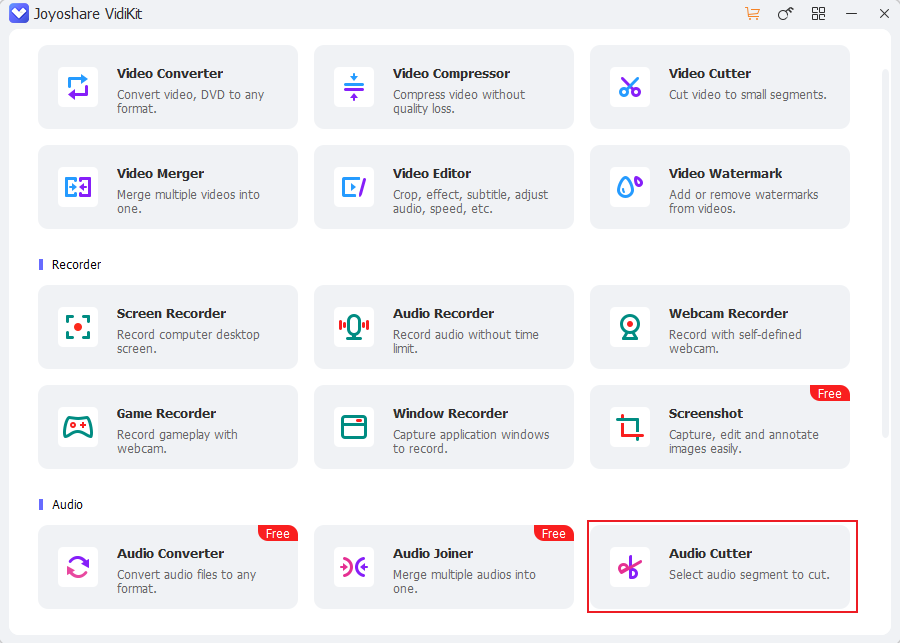This screenshot has height=643, width=900.
Task: Click 'Merge multiple audios into one.' text
Action: (464, 582)
